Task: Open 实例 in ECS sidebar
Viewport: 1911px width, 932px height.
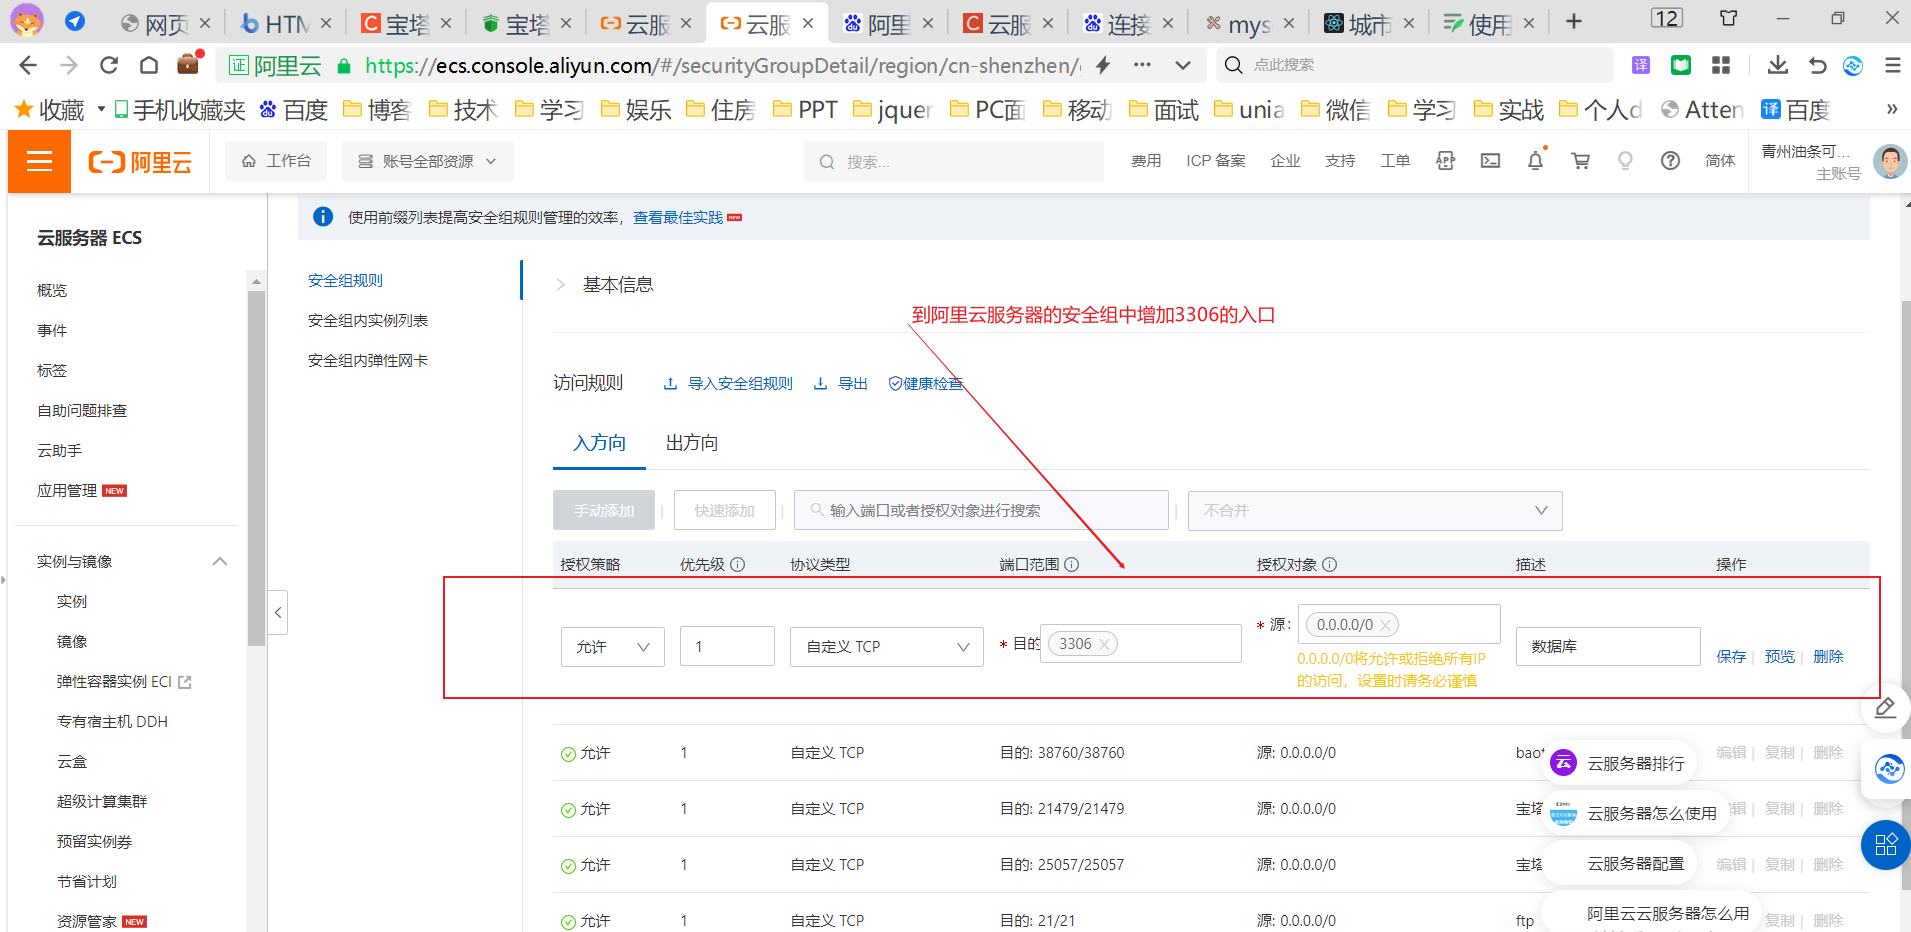Action: coord(72,602)
